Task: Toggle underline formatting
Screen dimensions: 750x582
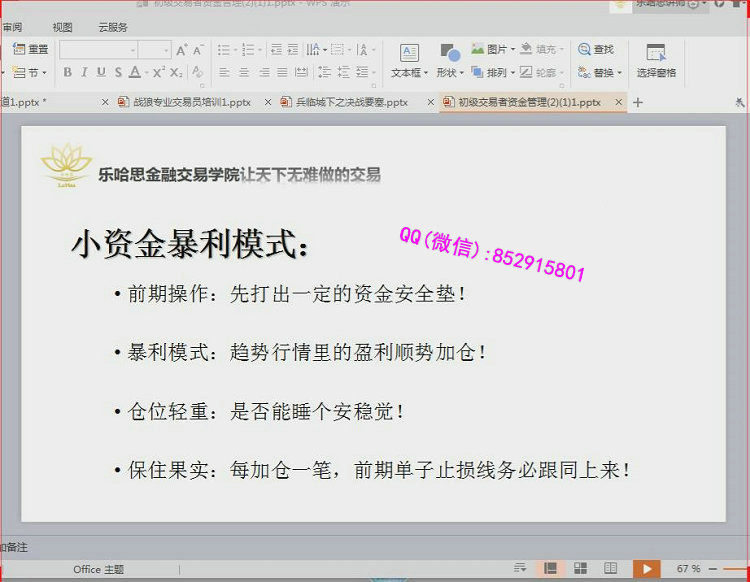Action: [101, 72]
